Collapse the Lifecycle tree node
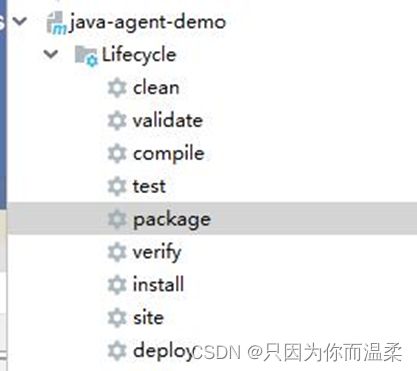The height and width of the screenshot is (371, 417). pos(51,54)
